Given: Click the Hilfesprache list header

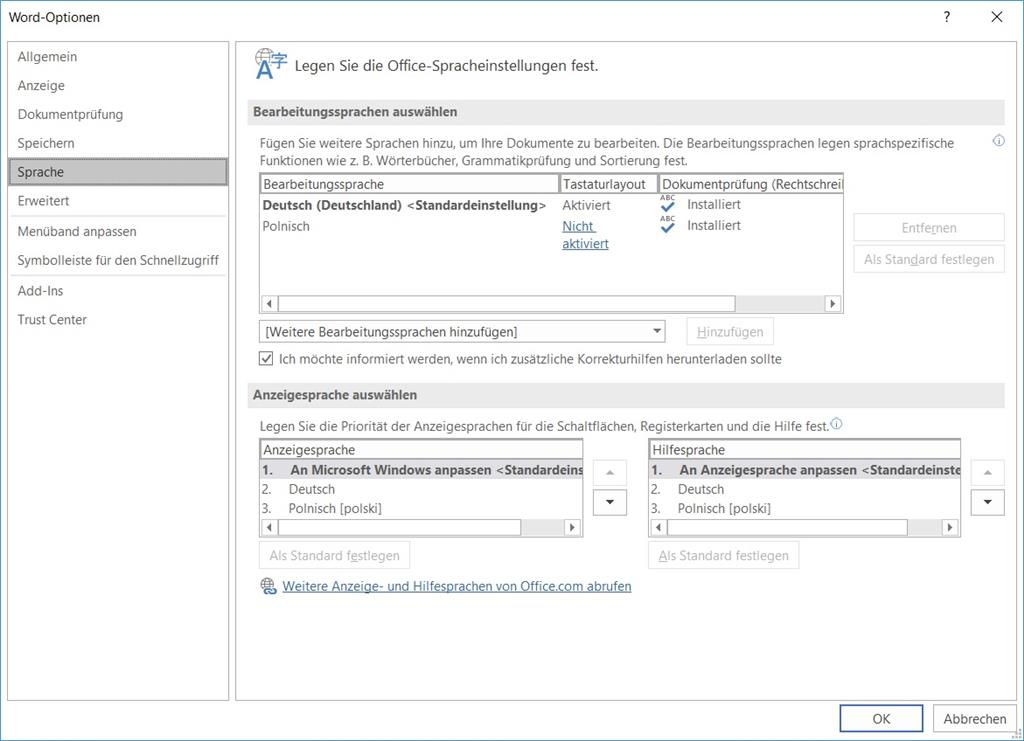Looking at the screenshot, I should [x=805, y=450].
